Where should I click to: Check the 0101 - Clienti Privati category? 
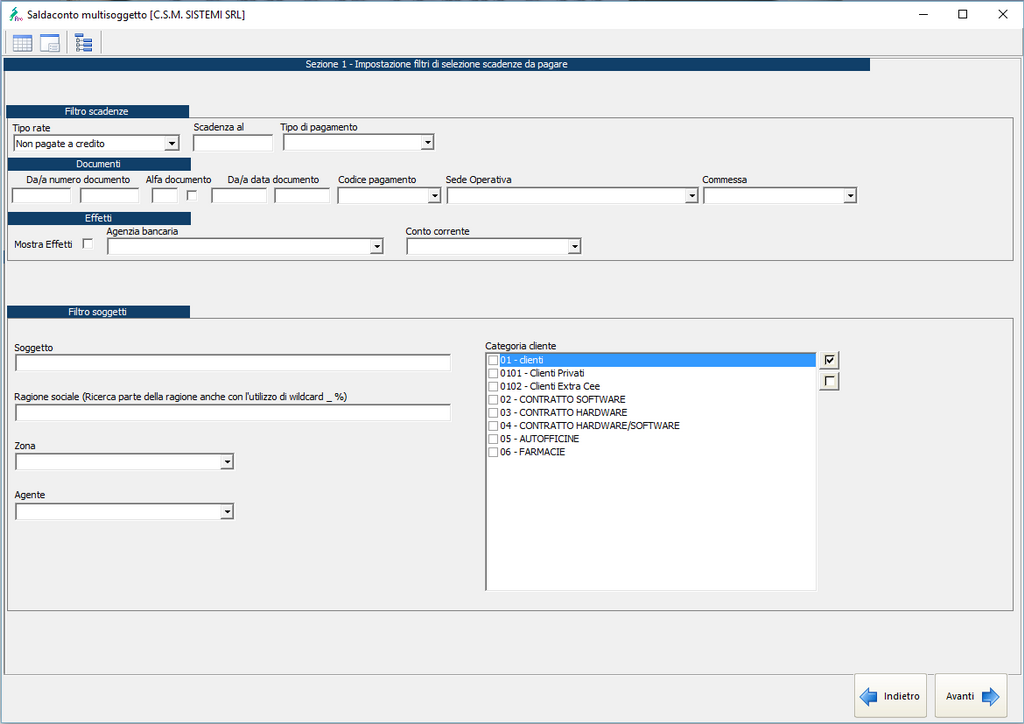493,373
